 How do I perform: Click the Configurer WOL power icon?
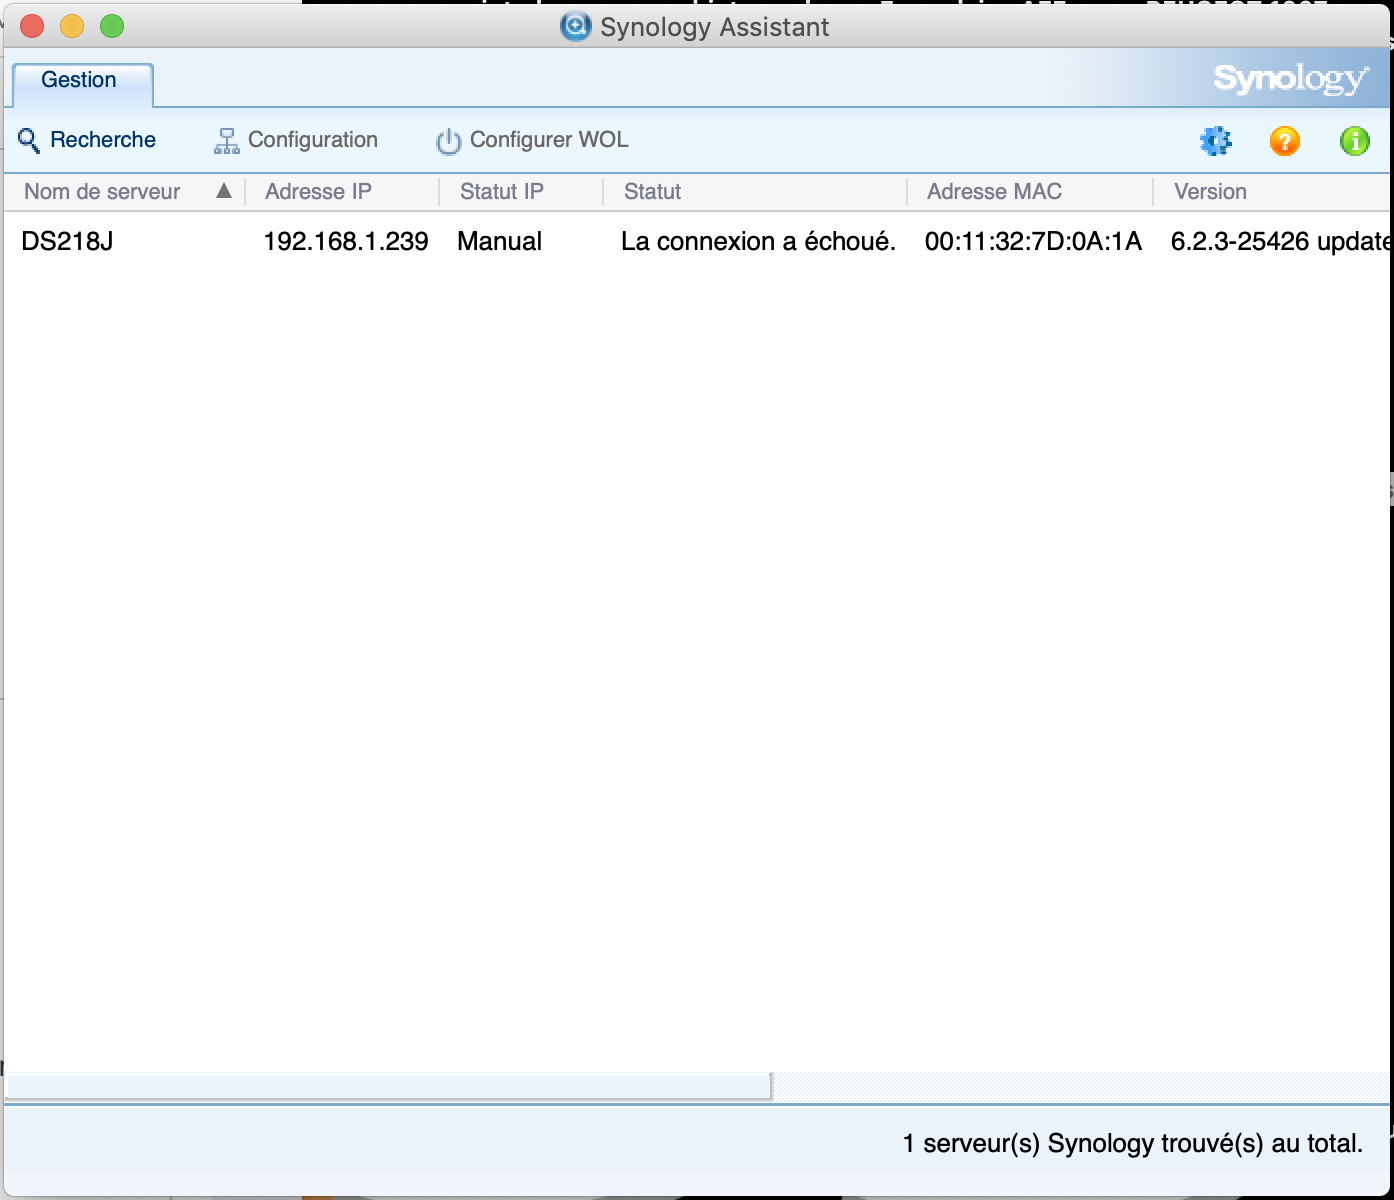point(449,141)
